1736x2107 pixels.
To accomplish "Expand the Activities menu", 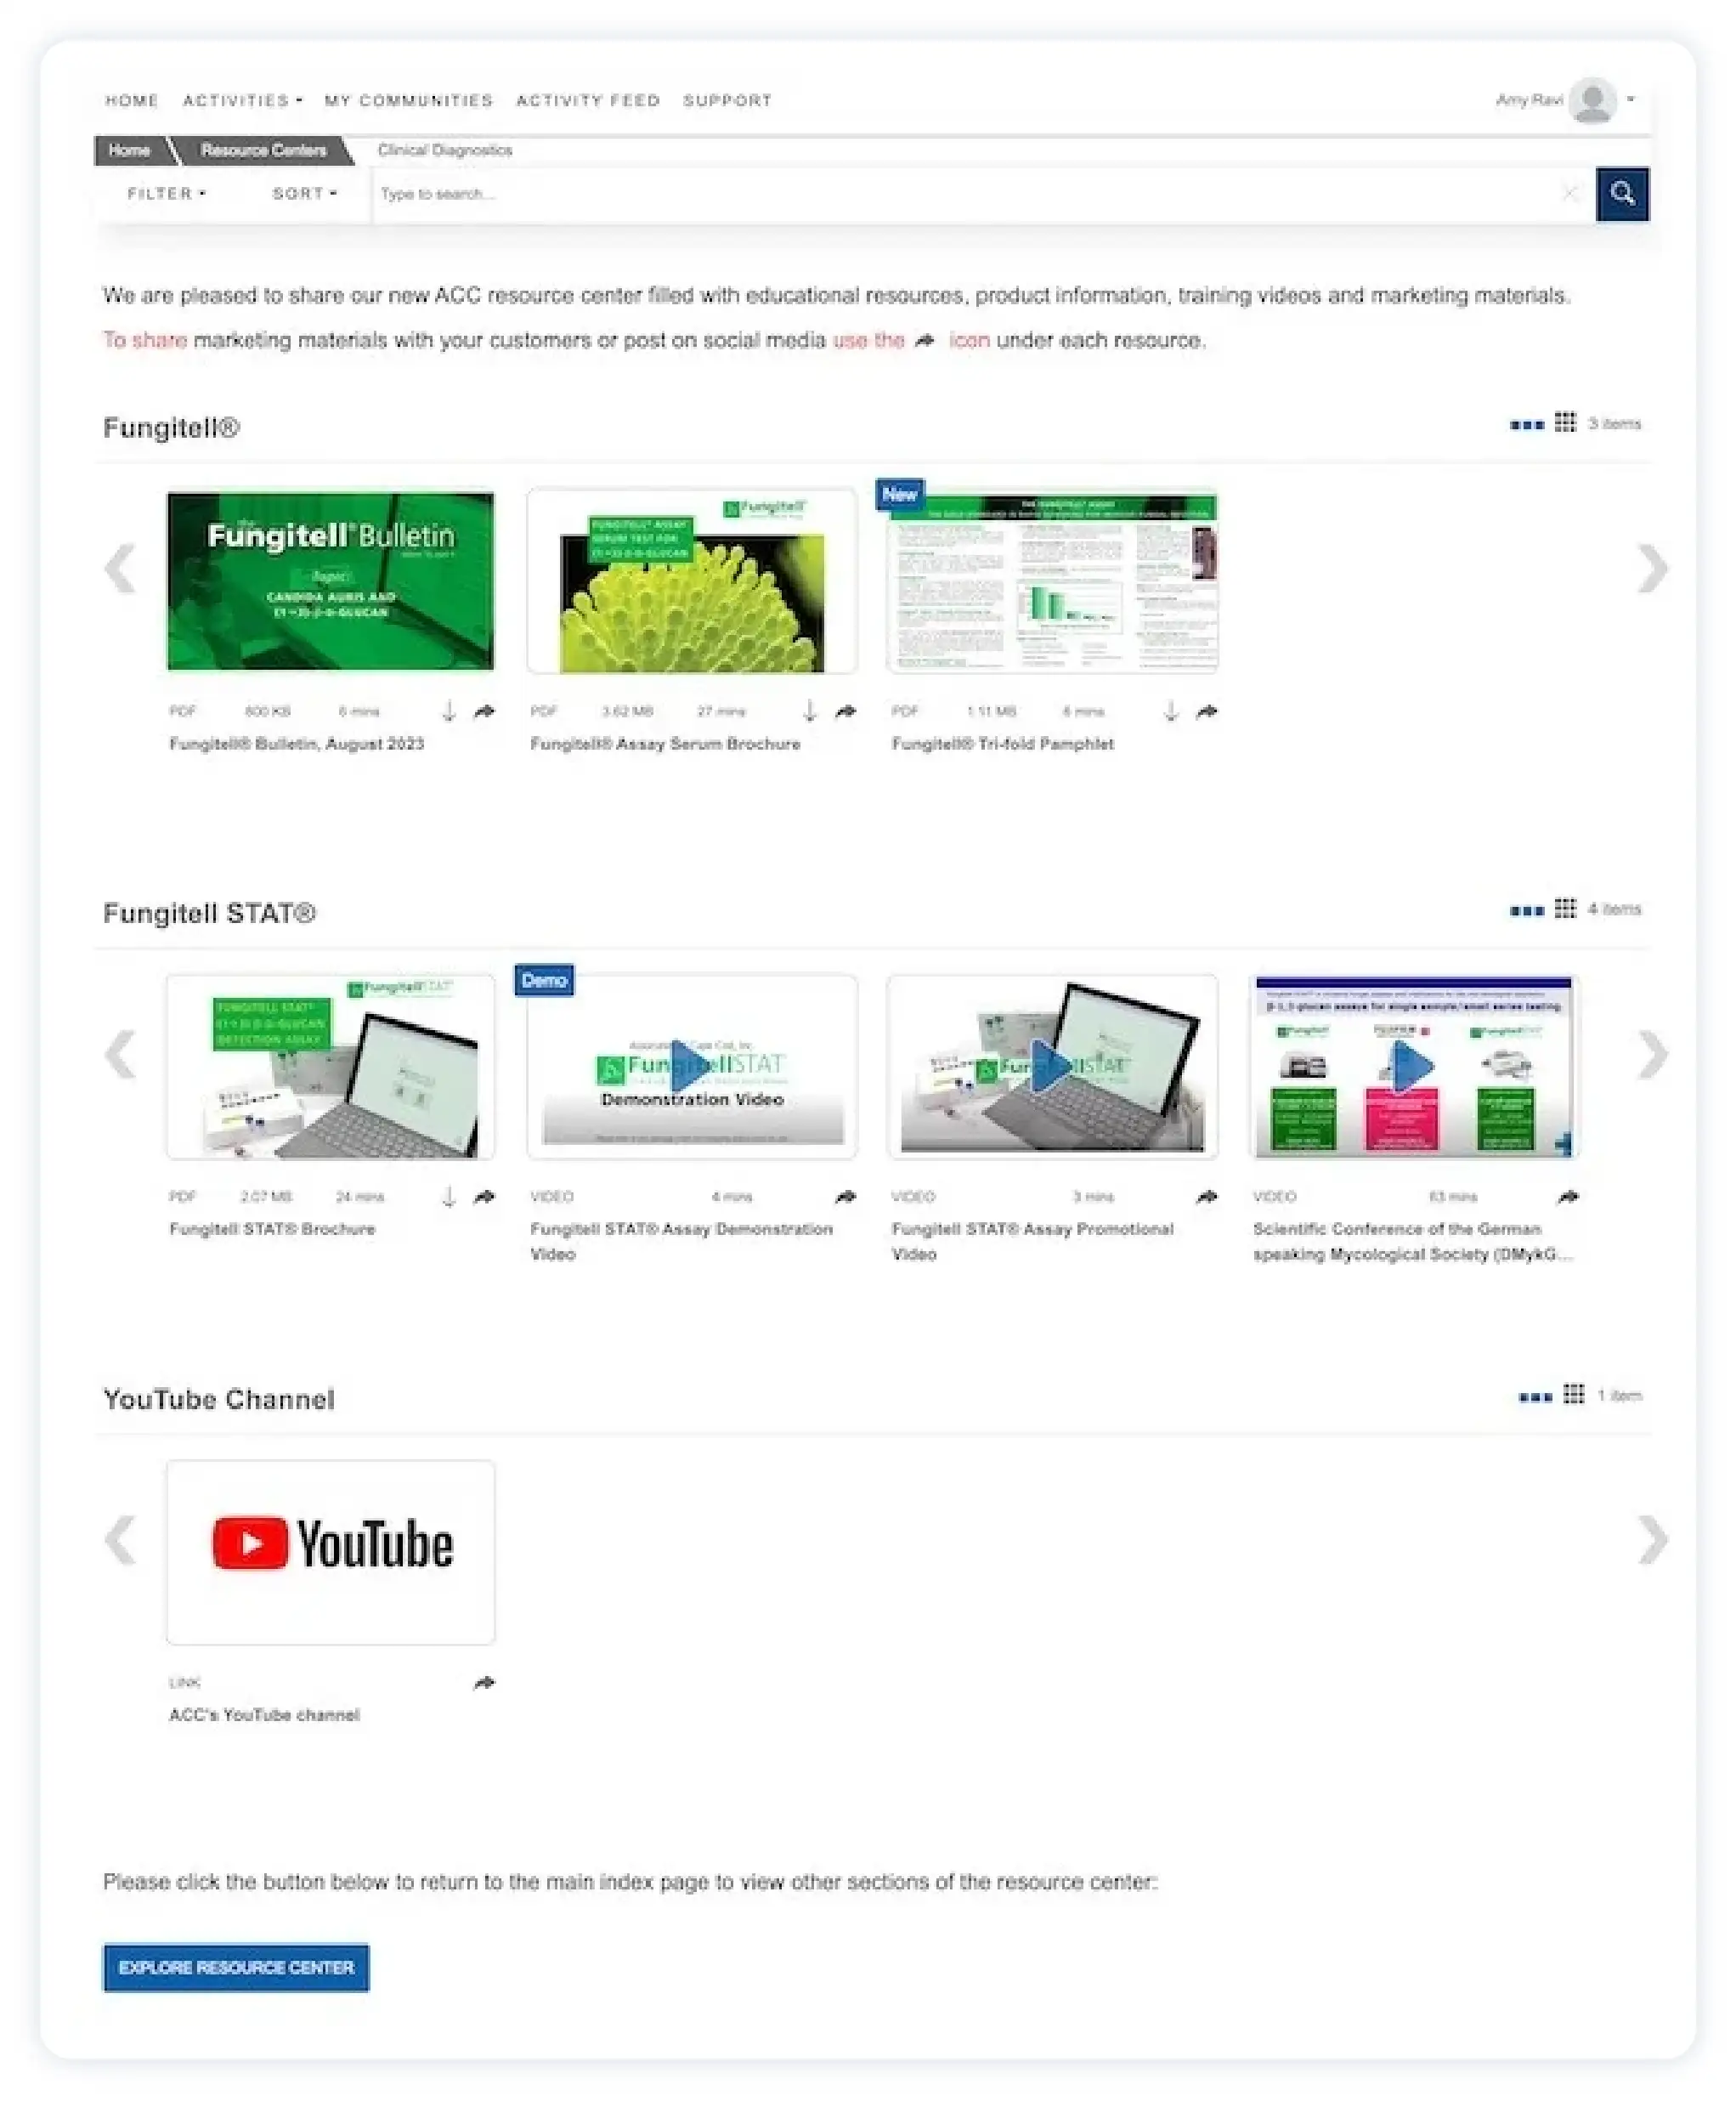I will click(x=243, y=100).
